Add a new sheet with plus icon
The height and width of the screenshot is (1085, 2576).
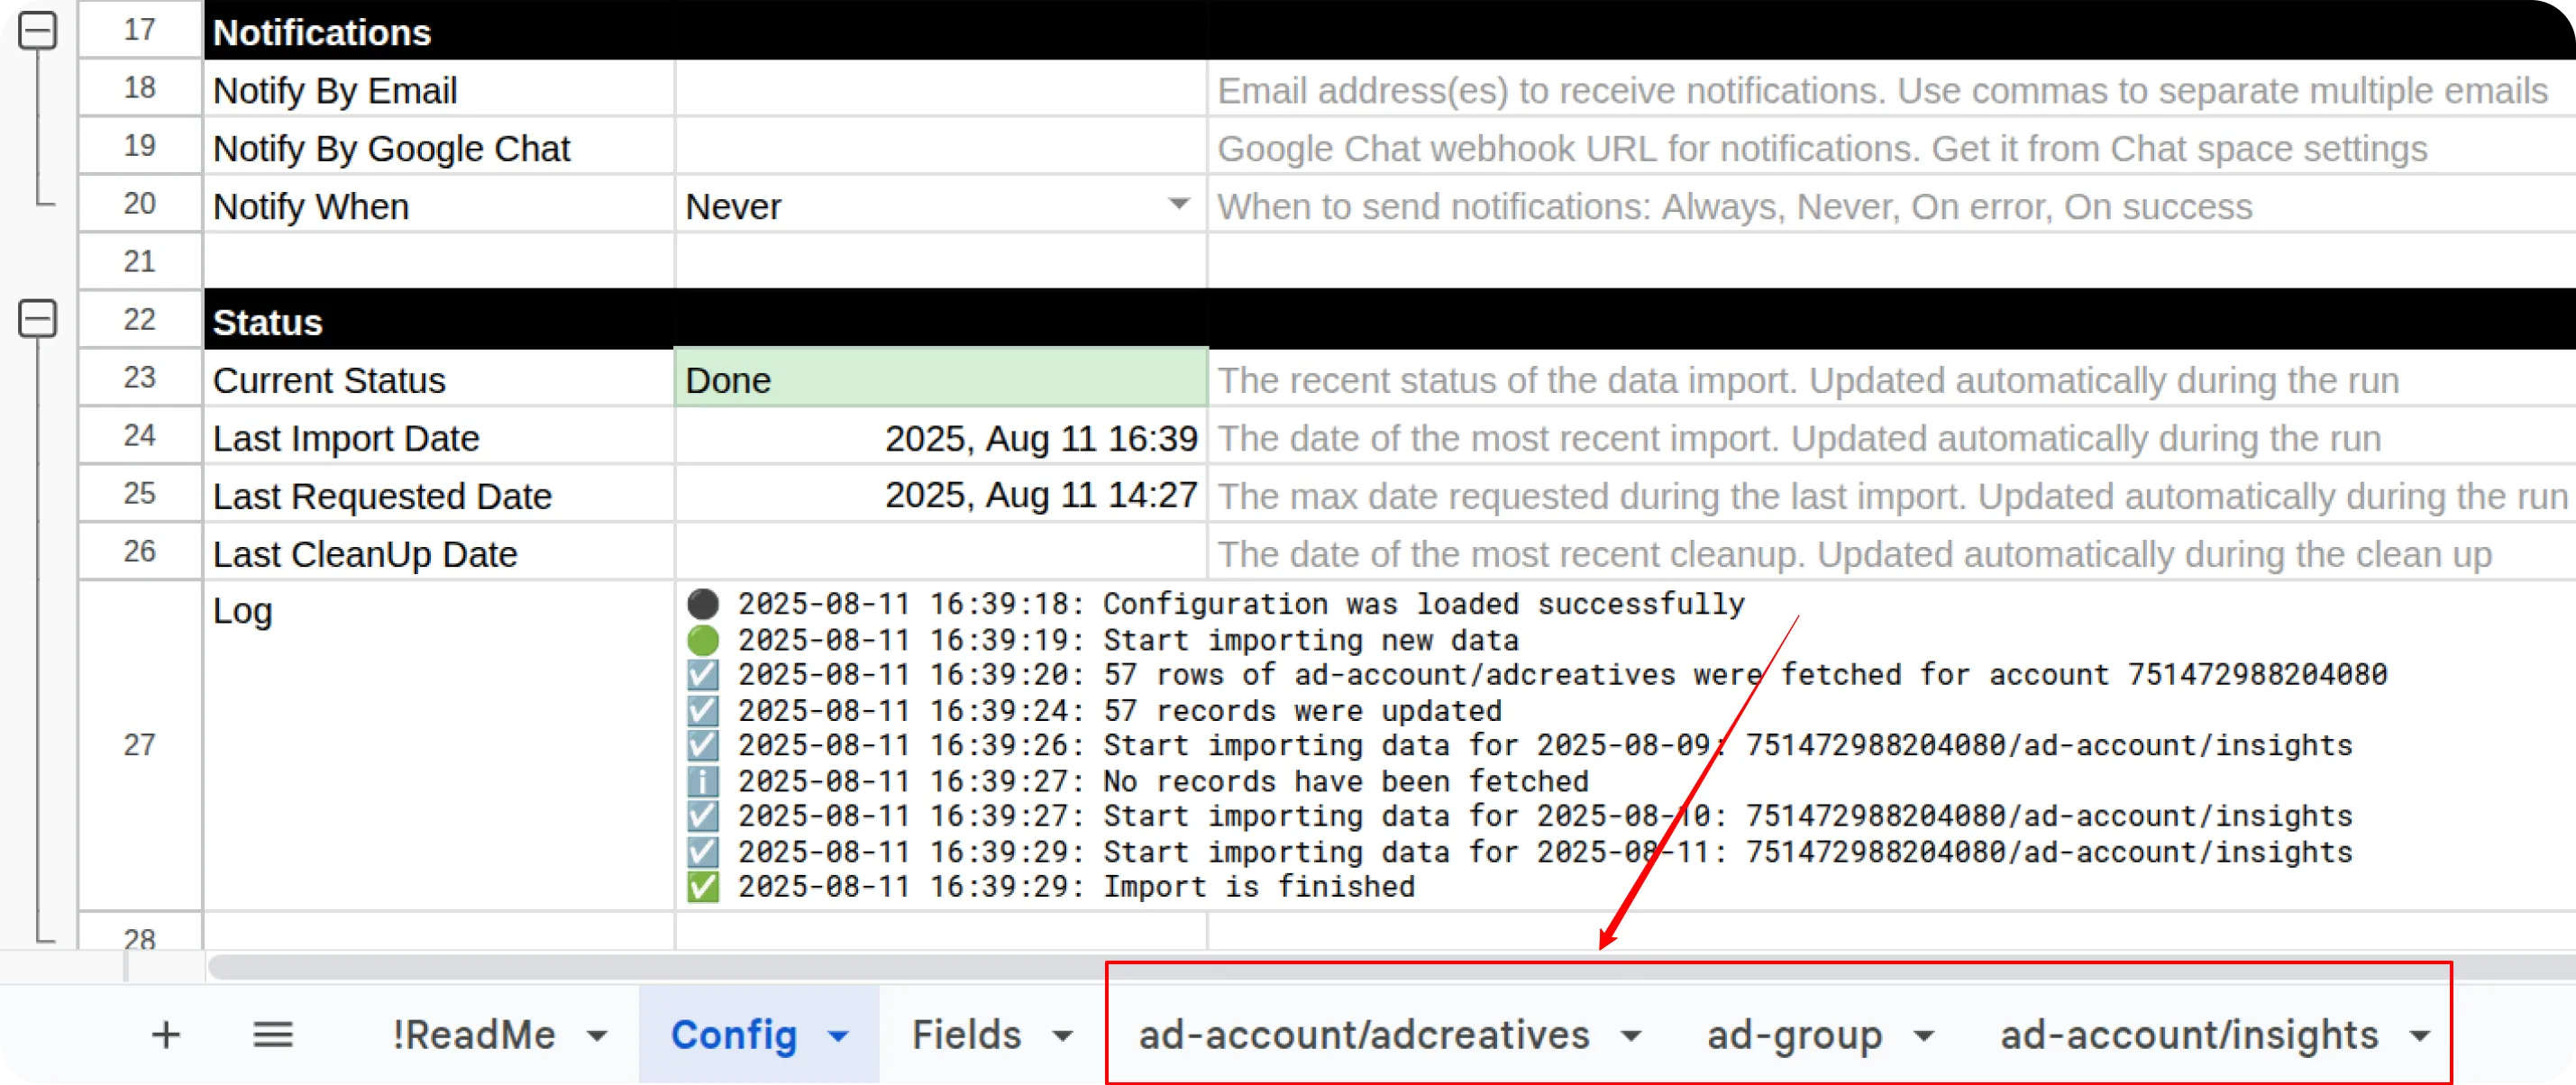click(166, 1034)
